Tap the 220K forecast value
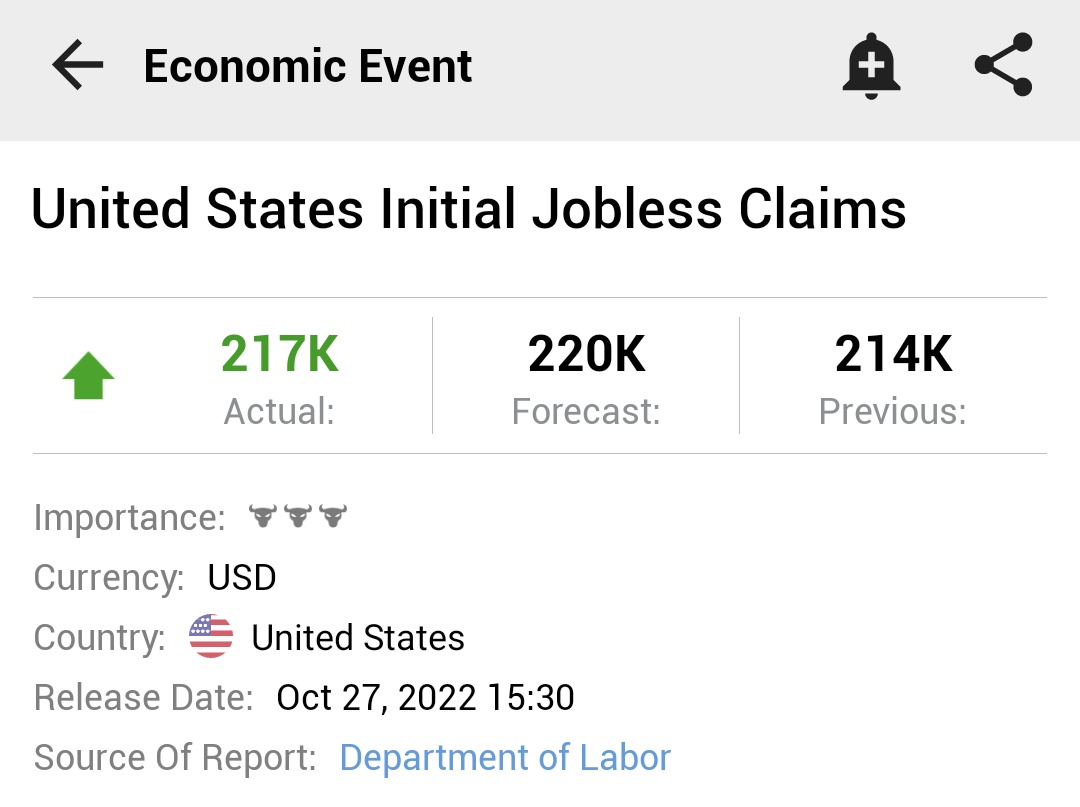The image size is (1080, 807). pos(586,354)
